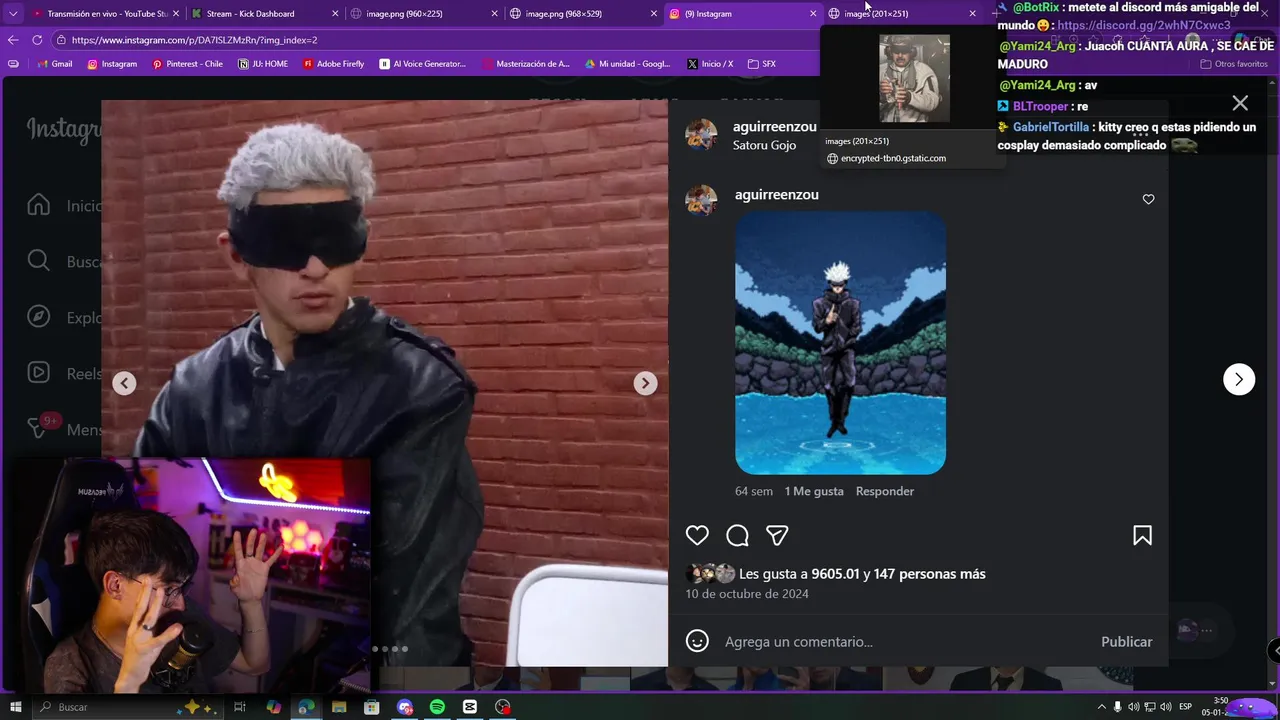Image resolution: width=1280 pixels, height=720 pixels.
Task: Open the Gmail bookmark
Action: tap(55, 64)
